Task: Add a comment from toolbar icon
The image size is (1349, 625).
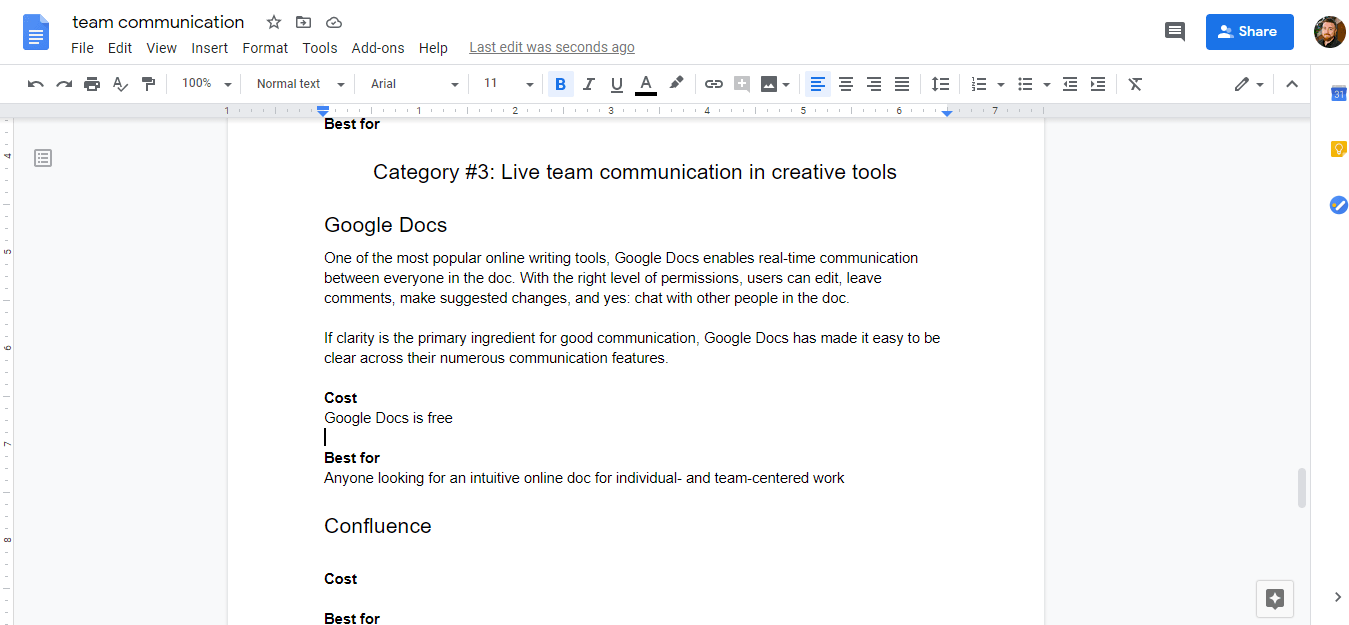Action: pyautogui.click(x=741, y=84)
